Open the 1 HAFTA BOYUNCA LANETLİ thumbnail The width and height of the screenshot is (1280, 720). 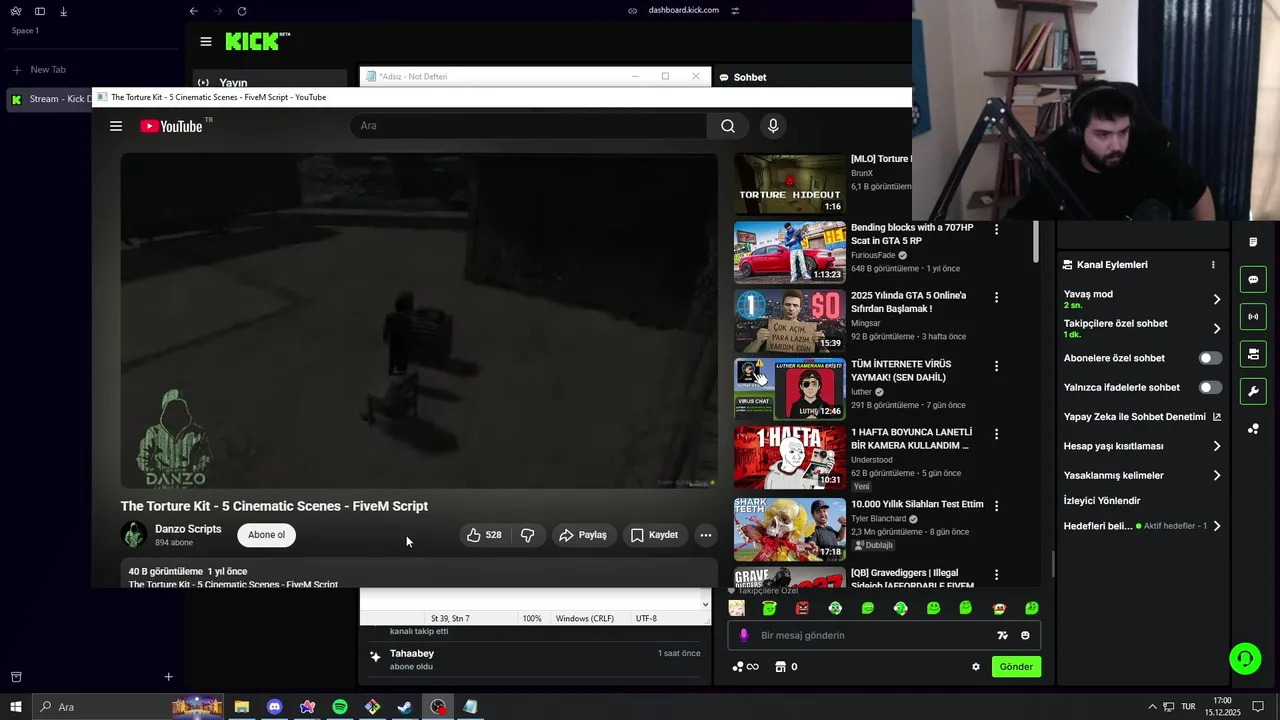tap(790, 458)
